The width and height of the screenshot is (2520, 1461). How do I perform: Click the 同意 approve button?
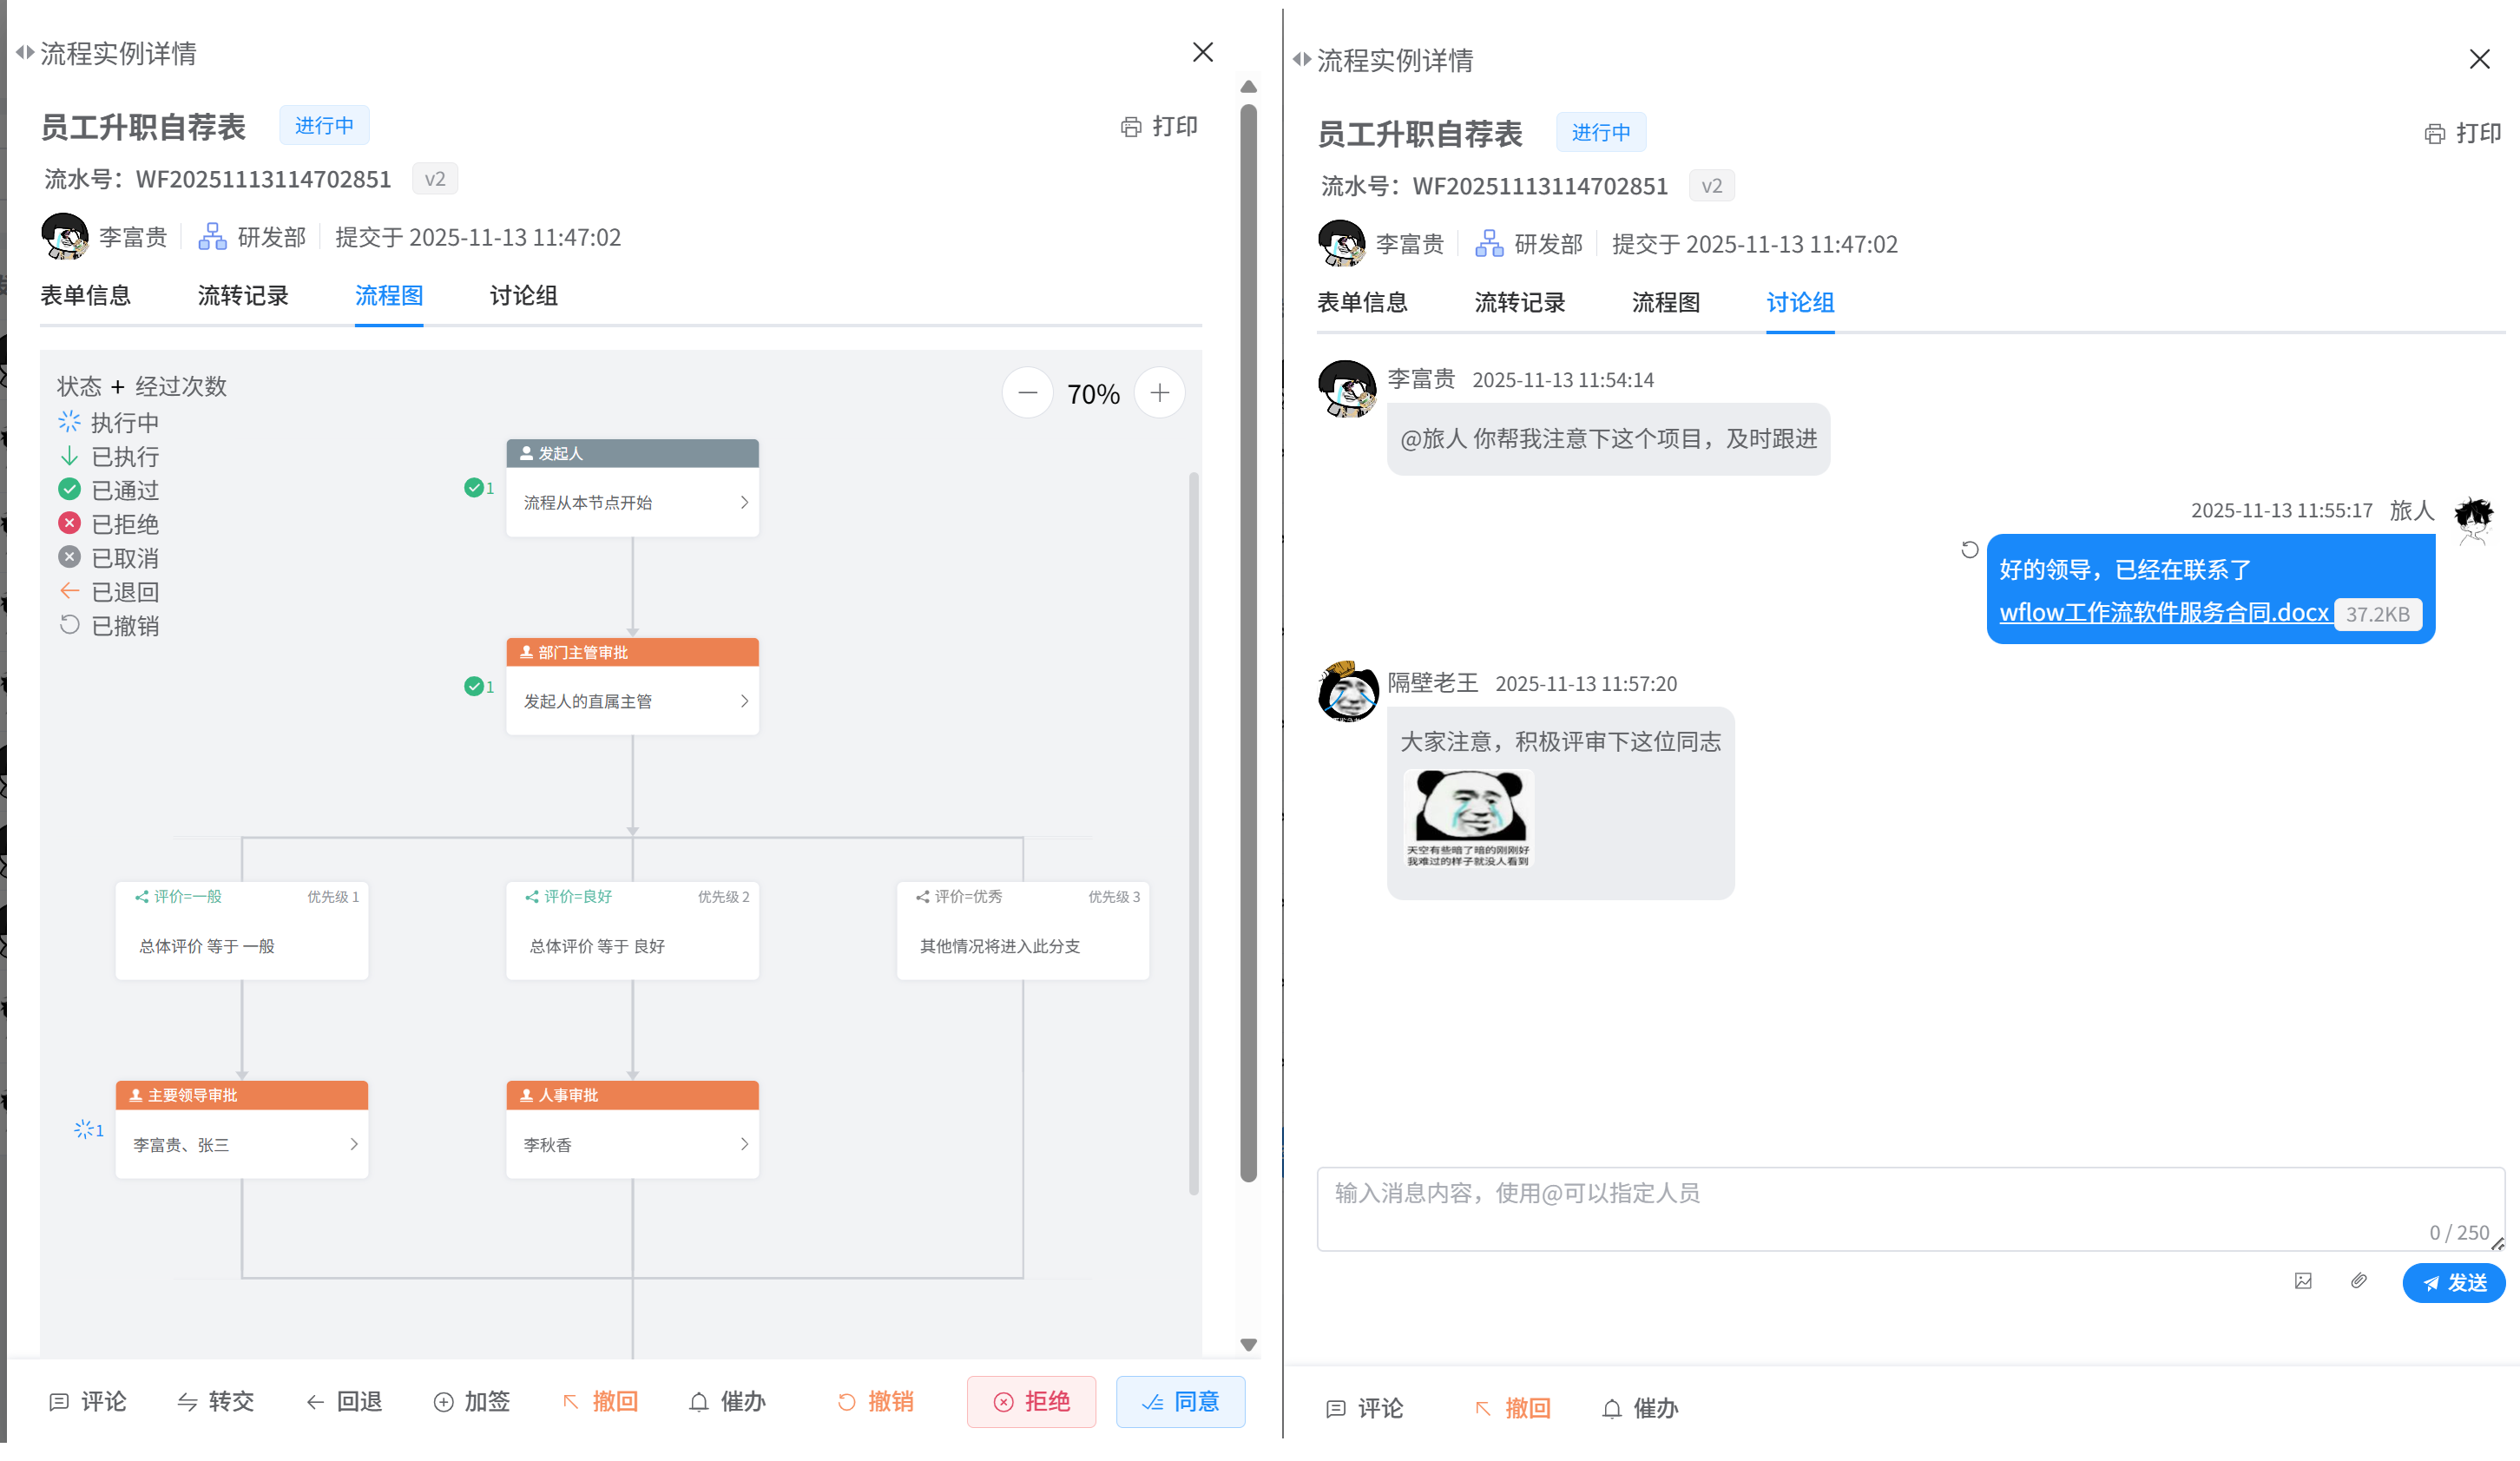click(1180, 1401)
